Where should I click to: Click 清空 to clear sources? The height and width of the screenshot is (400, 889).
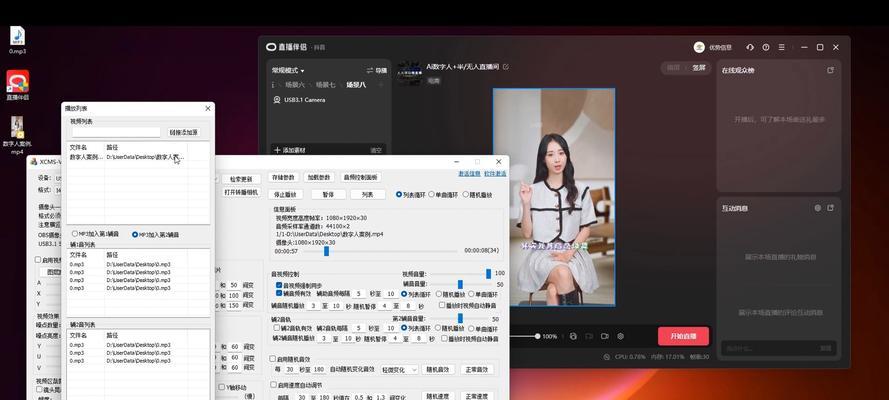tap(376, 150)
